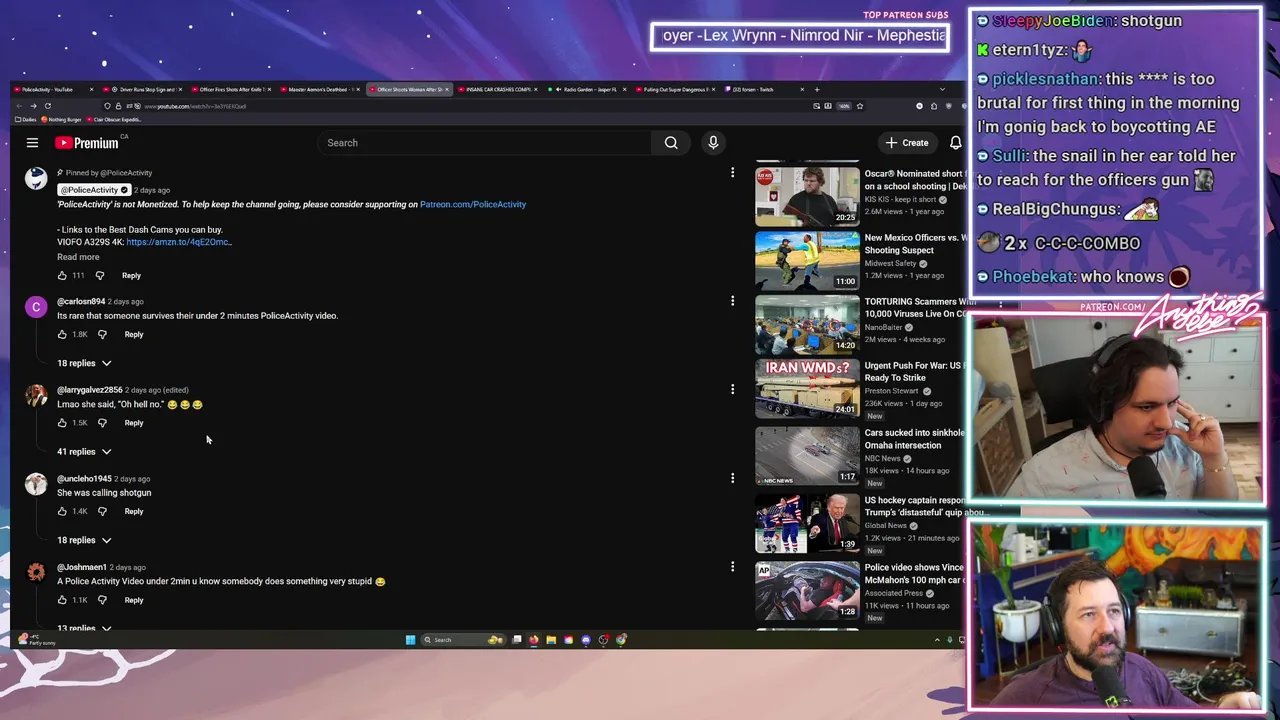Expand 18 replies under @uncleho1945 comment
The height and width of the screenshot is (720, 1280).
[84, 540]
